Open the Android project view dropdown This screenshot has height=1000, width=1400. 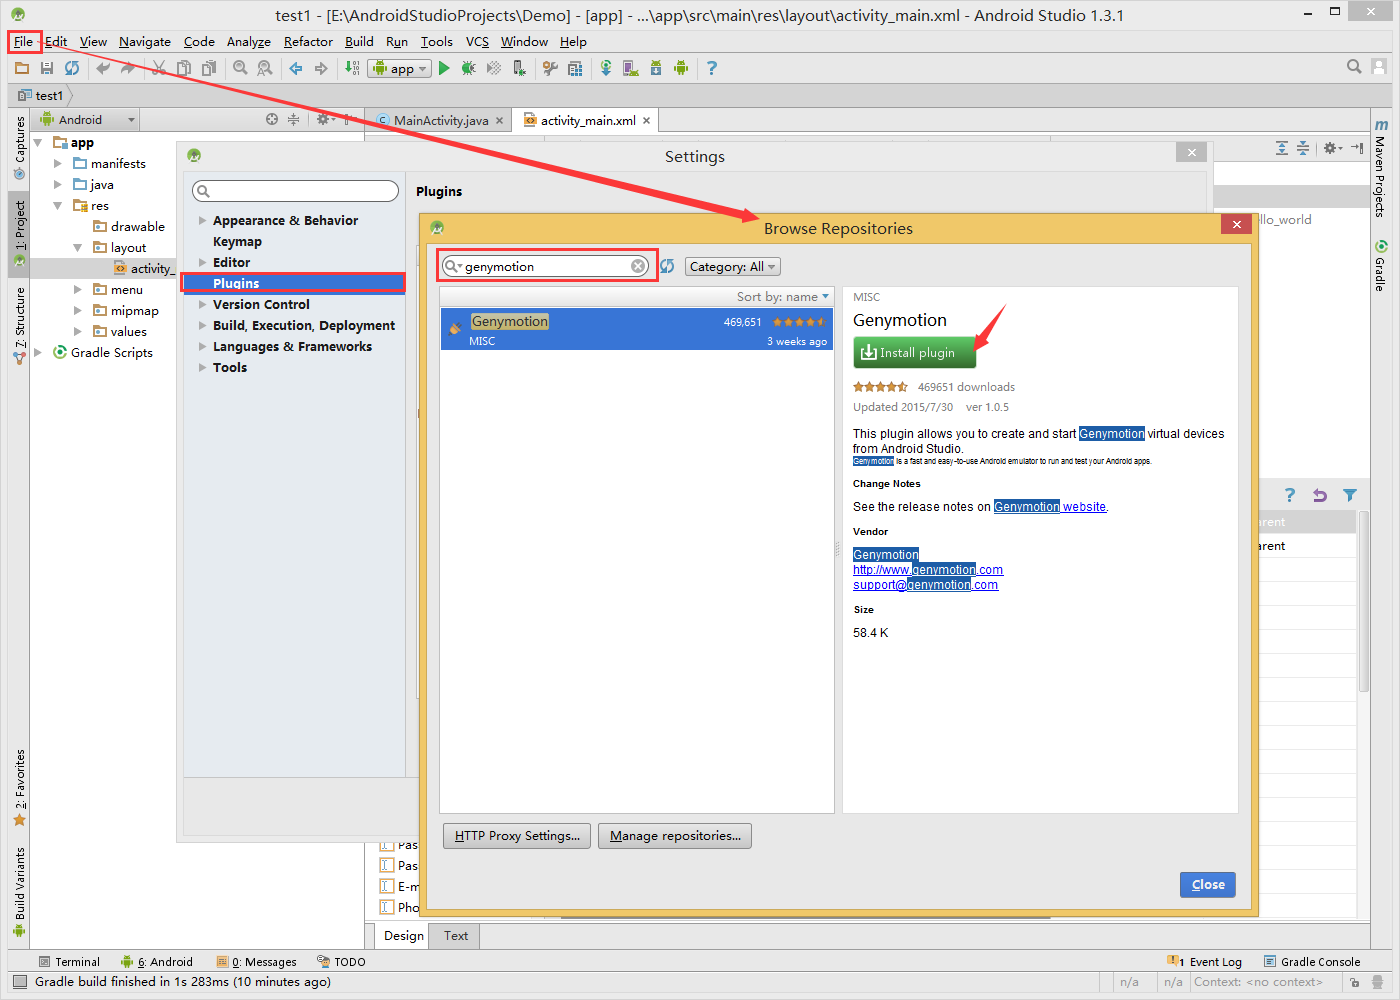[x=87, y=120]
